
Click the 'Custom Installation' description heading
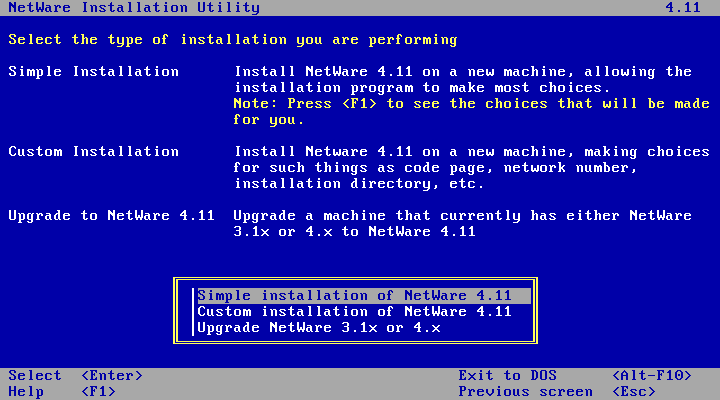tap(94, 152)
